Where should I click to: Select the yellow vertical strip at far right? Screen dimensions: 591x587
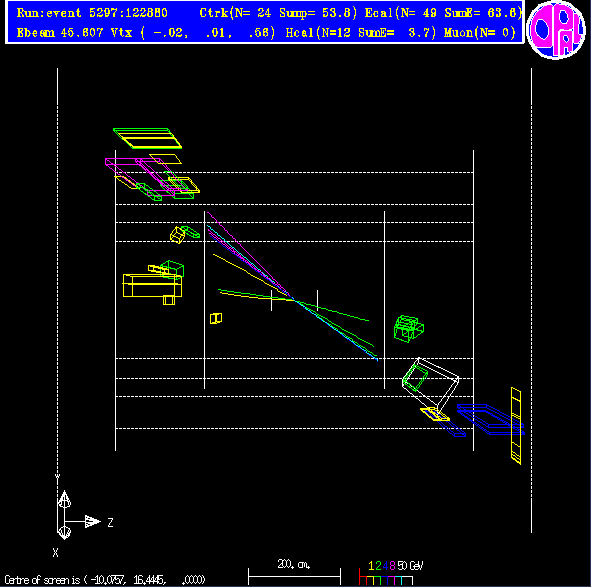[x=516, y=426]
